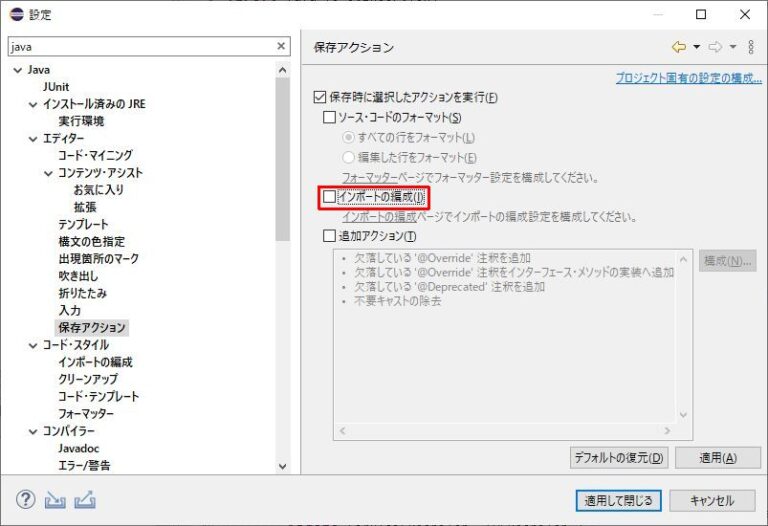Image resolution: width=768 pixels, height=526 pixels.
Task: Collapse インストール済みの JRE node
Action: [33, 104]
